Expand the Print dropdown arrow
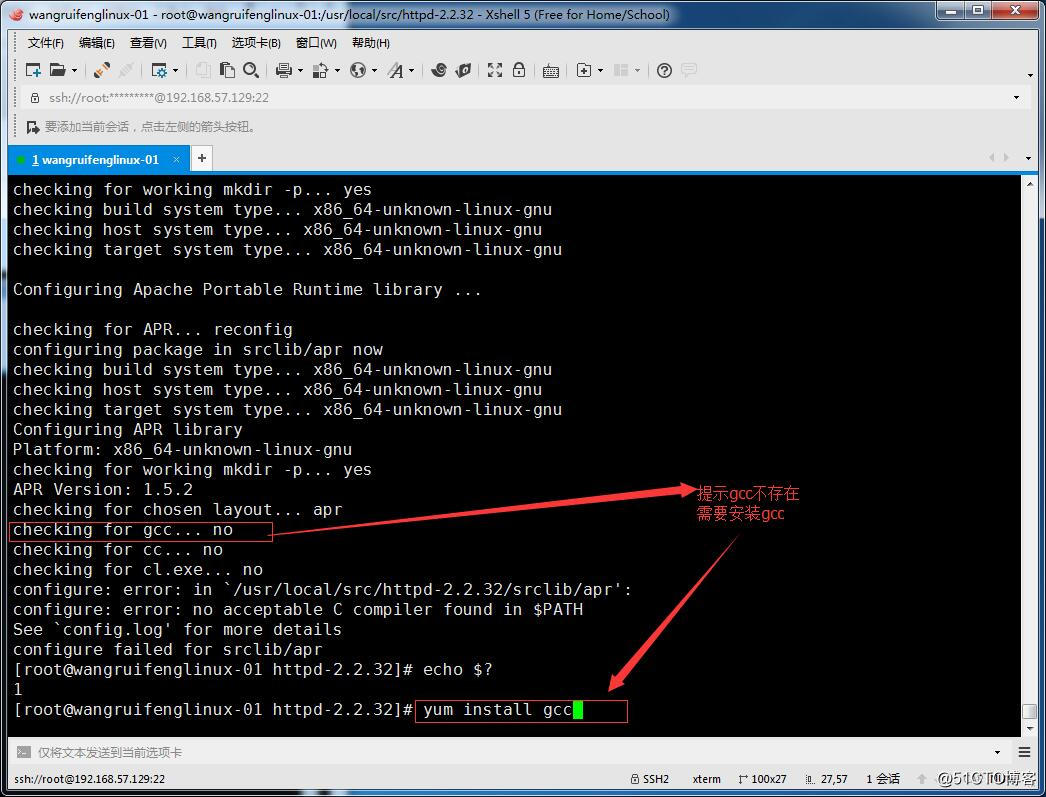1046x797 pixels. click(x=300, y=71)
